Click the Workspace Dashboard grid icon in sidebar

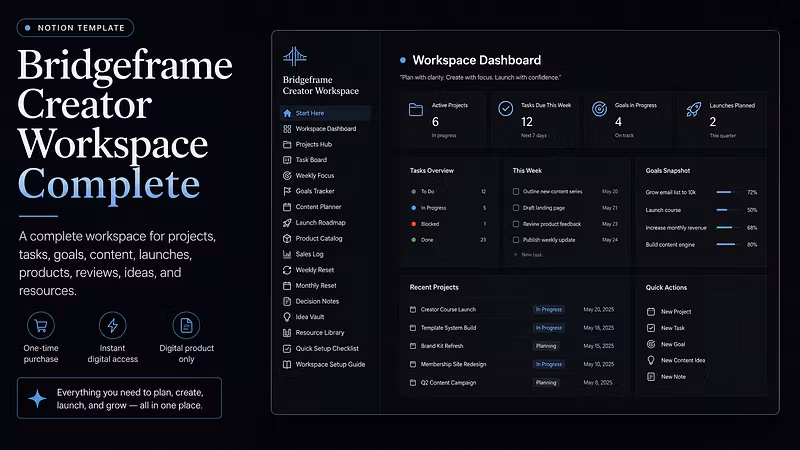coord(287,129)
